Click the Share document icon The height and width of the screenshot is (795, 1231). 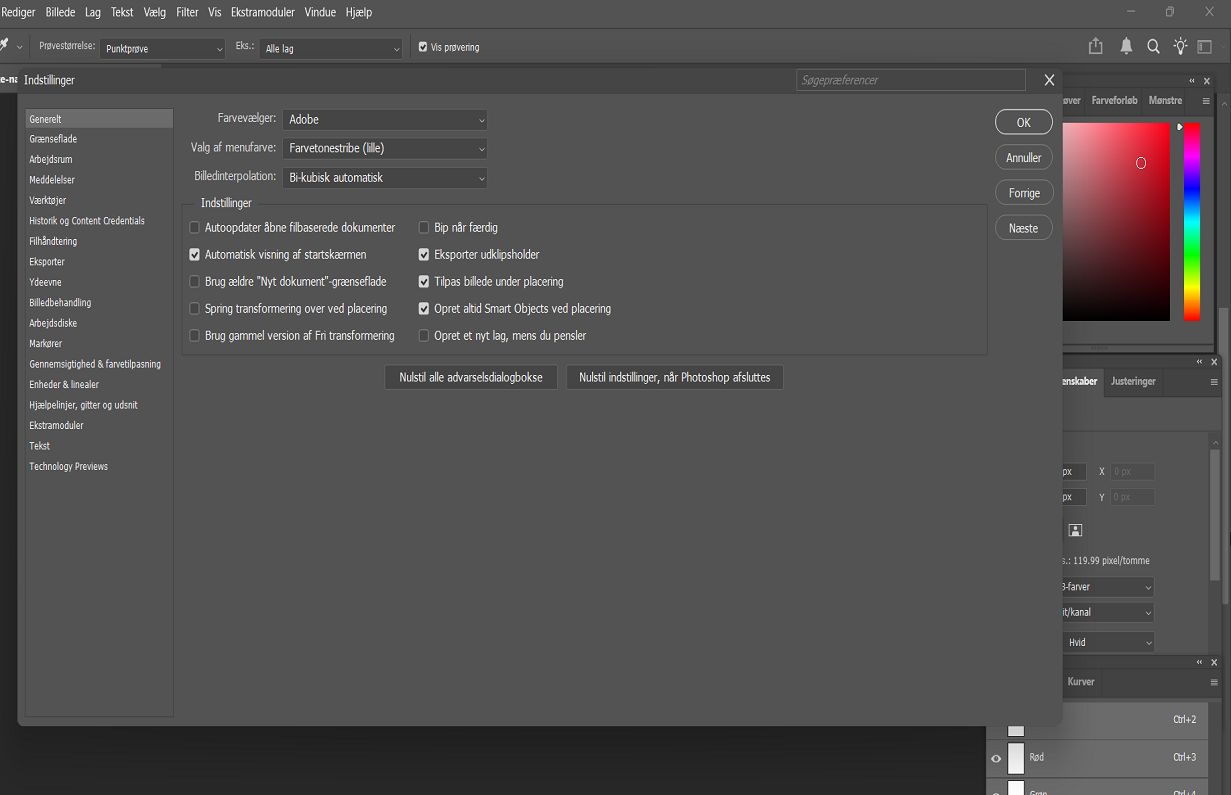coord(1096,46)
